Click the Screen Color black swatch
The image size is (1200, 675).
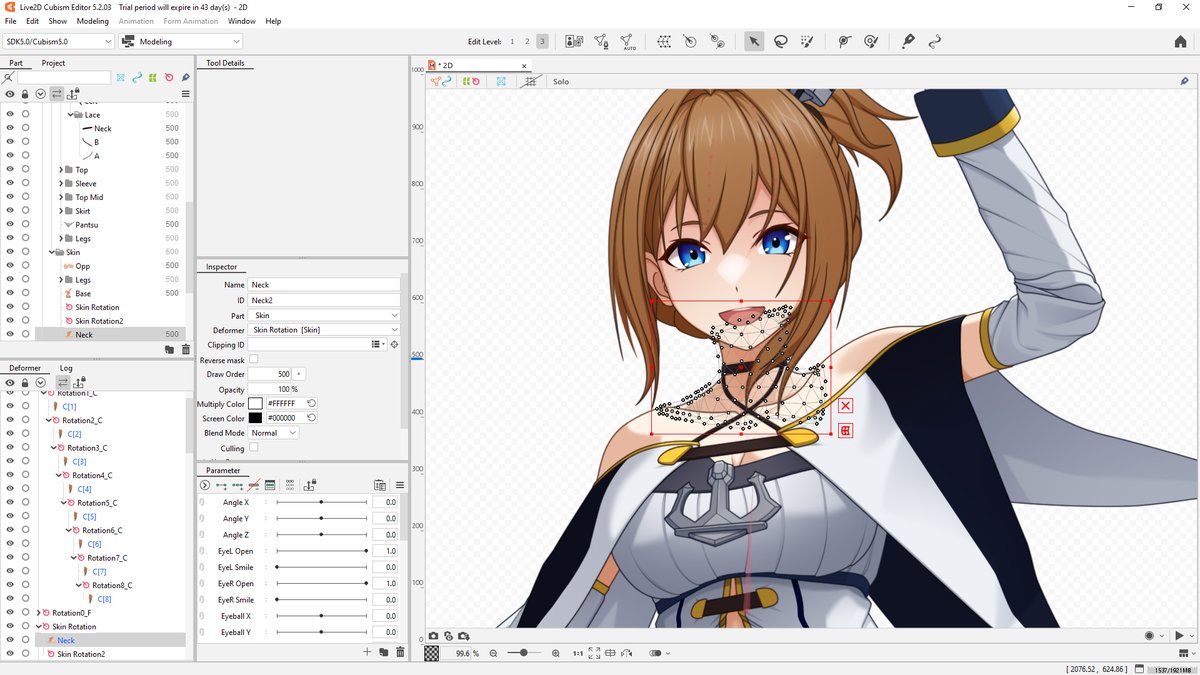[x=255, y=418]
